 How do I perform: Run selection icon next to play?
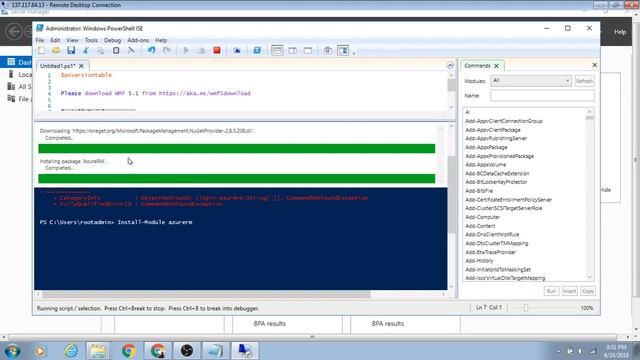(201, 50)
